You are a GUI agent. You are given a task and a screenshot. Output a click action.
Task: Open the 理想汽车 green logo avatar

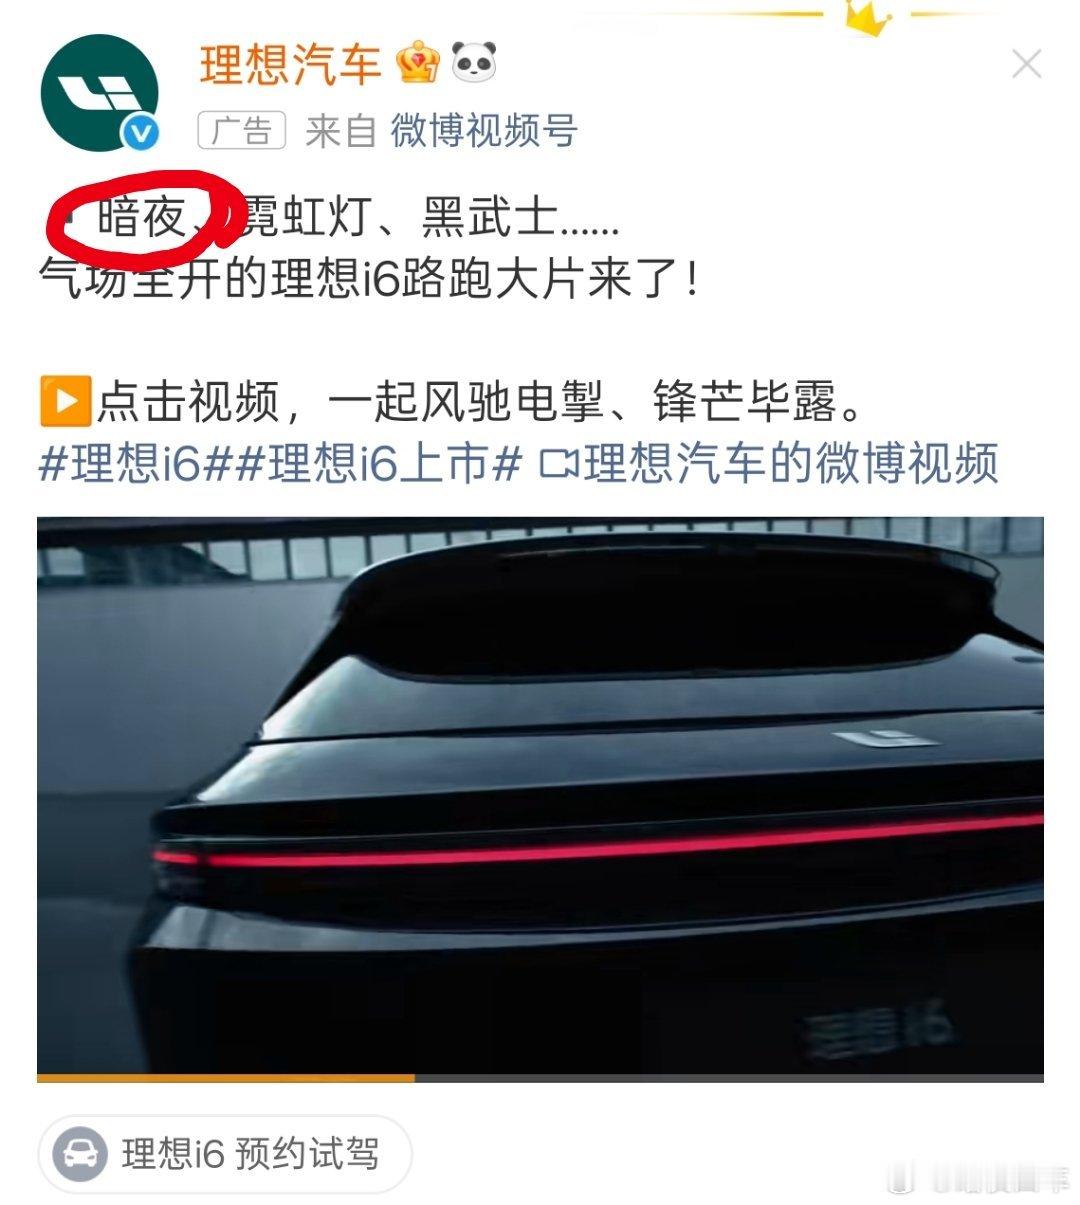pos(99,93)
